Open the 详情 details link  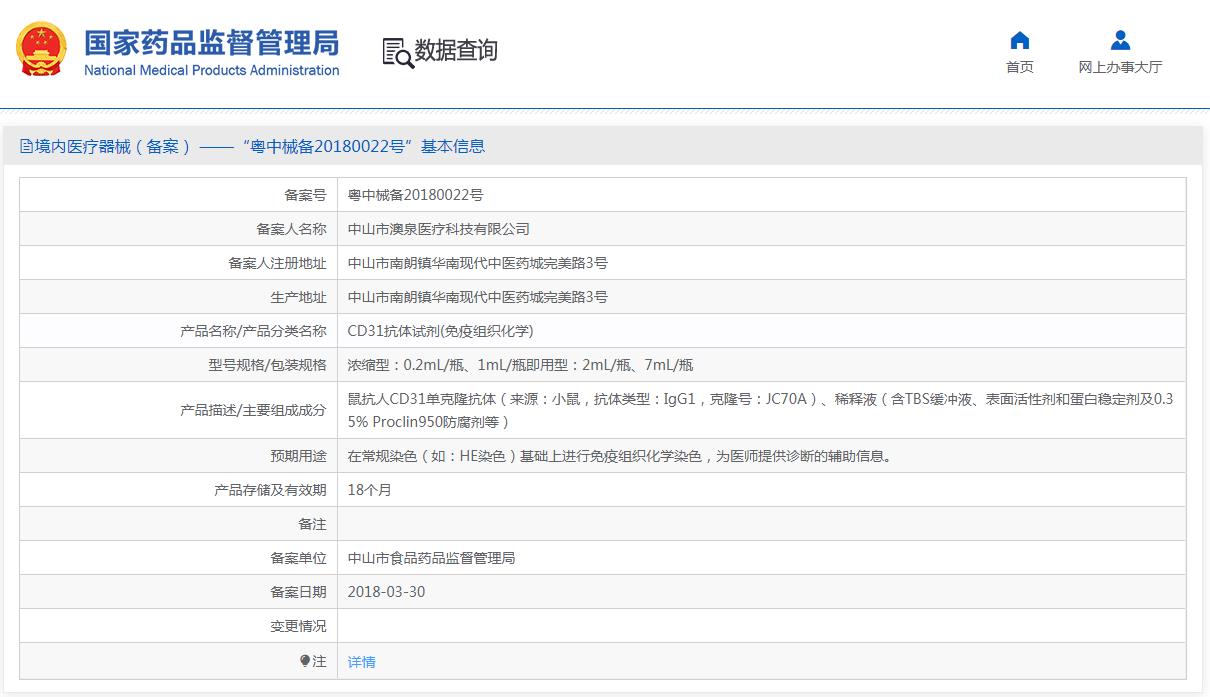click(362, 662)
